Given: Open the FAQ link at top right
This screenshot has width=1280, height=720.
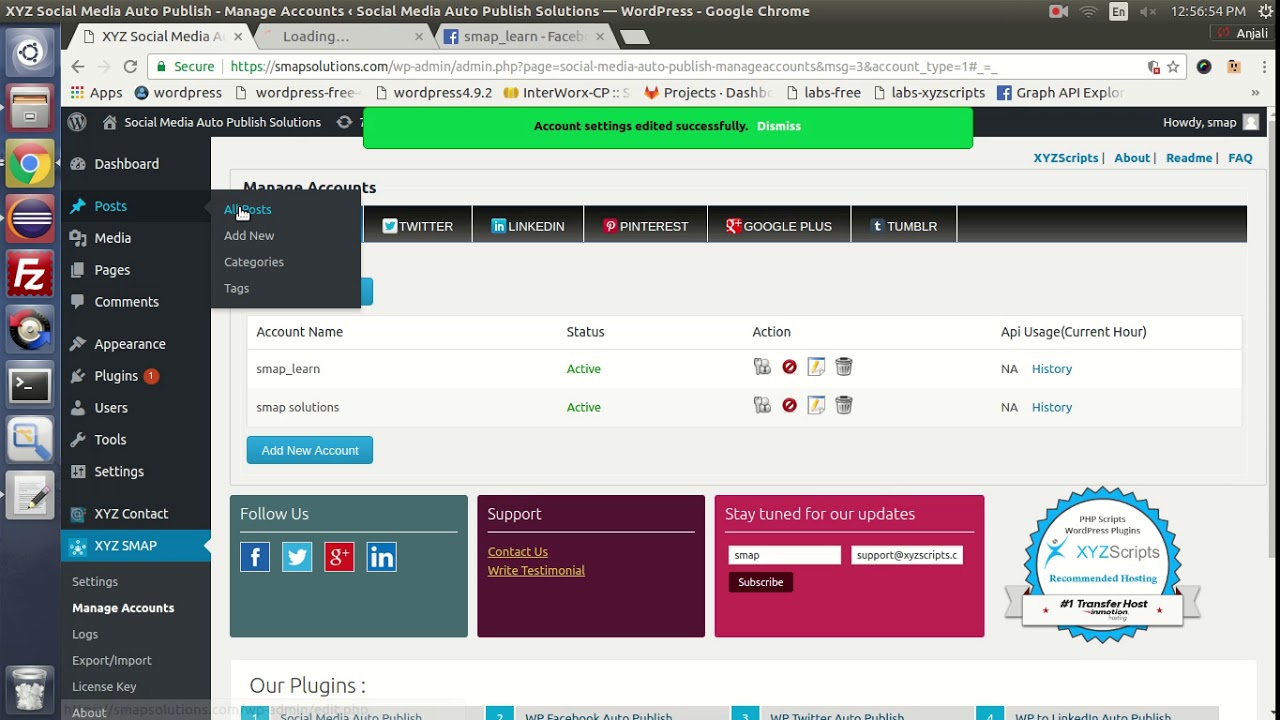Looking at the screenshot, I should tap(1240, 158).
